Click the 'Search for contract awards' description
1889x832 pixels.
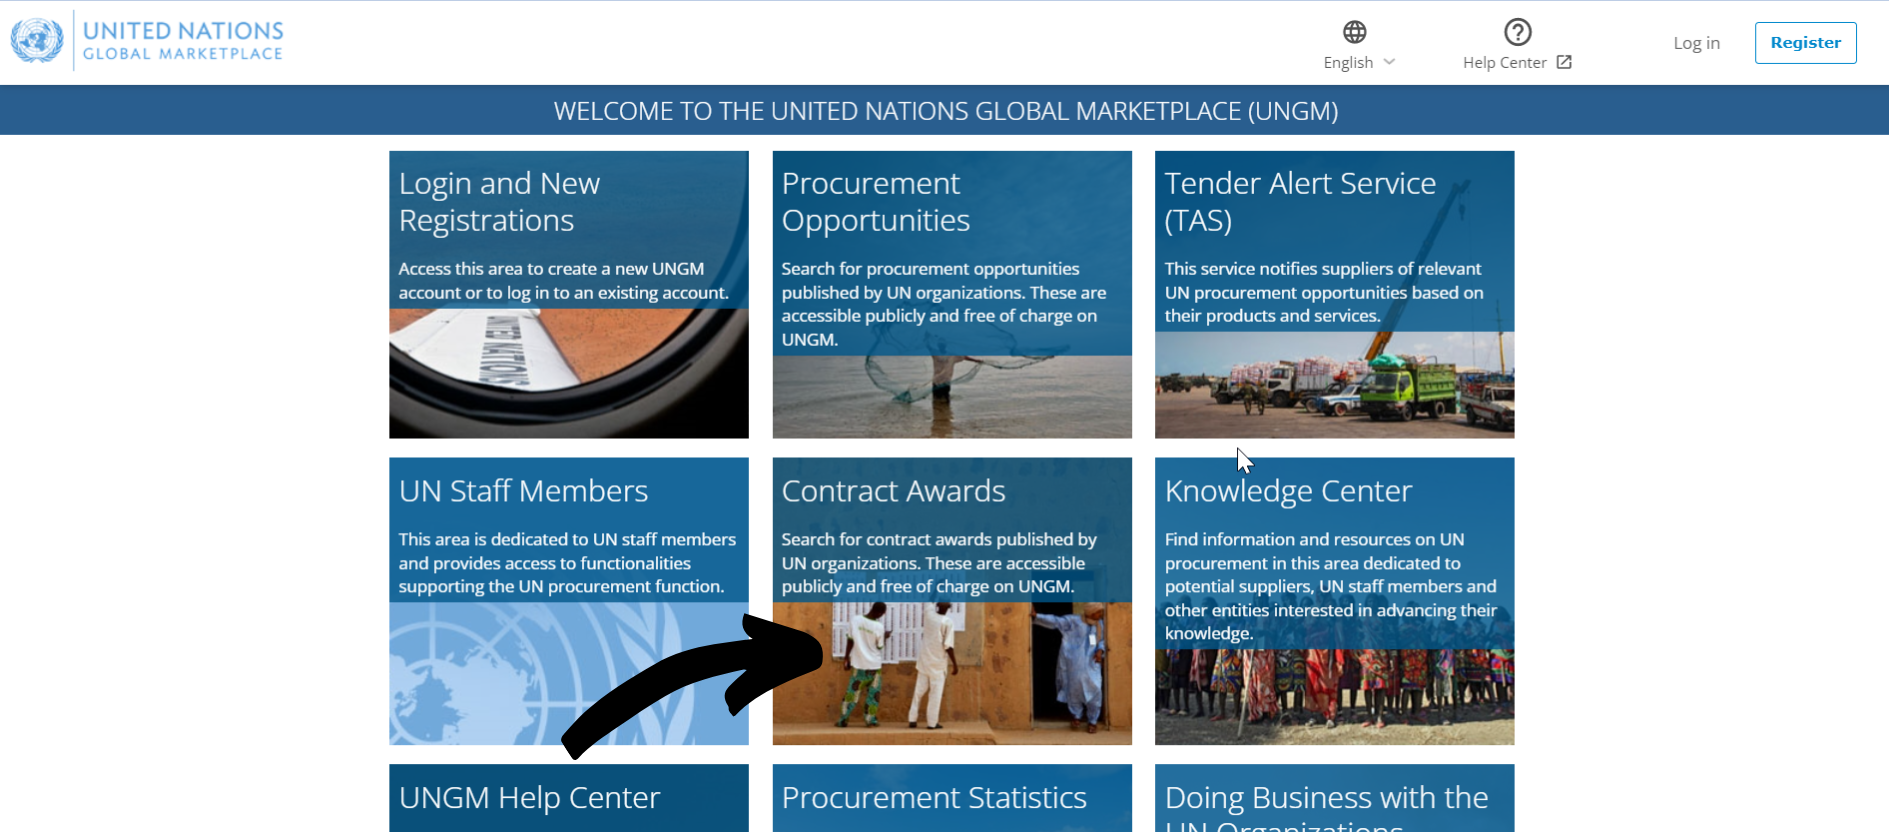pyautogui.click(x=939, y=563)
